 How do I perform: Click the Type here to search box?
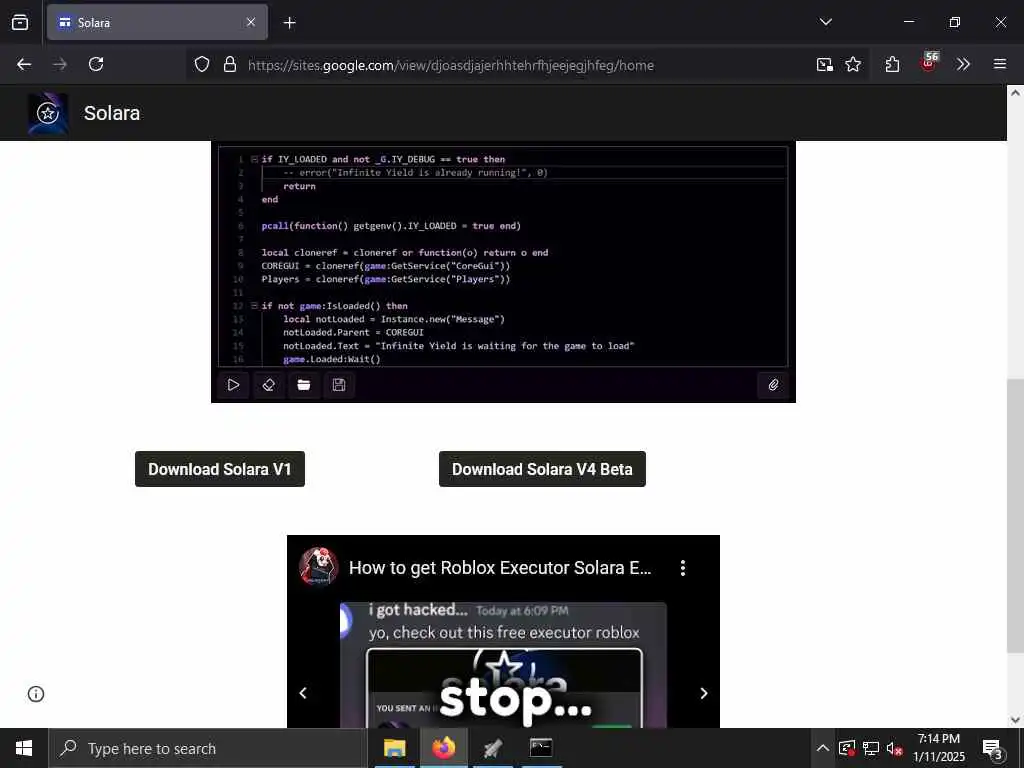[x=208, y=748]
